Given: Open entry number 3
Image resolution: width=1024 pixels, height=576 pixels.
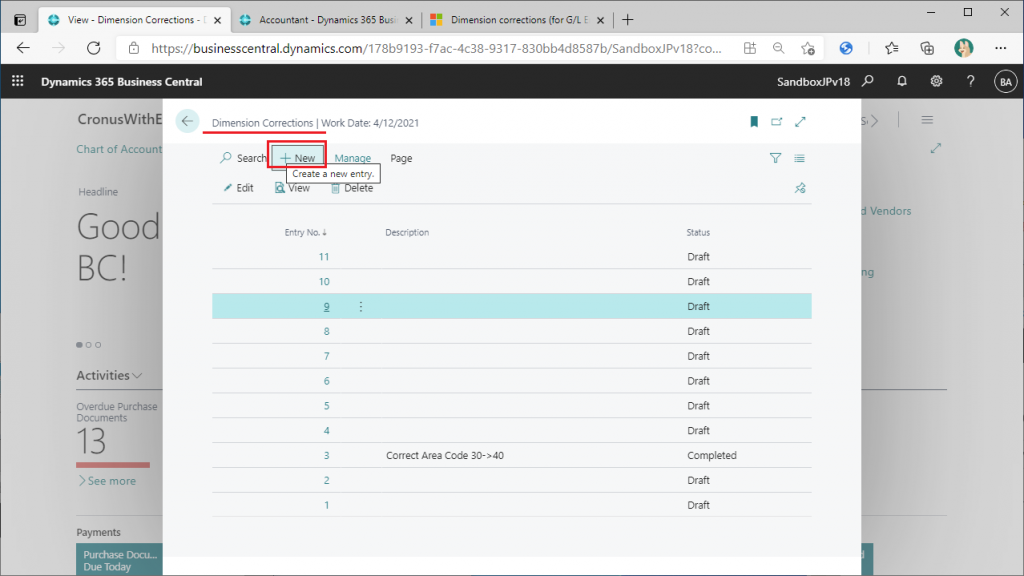Looking at the screenshot, I should point(327,455).
